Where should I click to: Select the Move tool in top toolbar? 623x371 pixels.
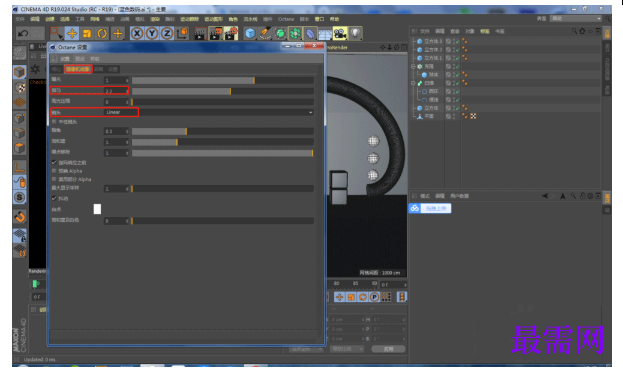(72, 33)
